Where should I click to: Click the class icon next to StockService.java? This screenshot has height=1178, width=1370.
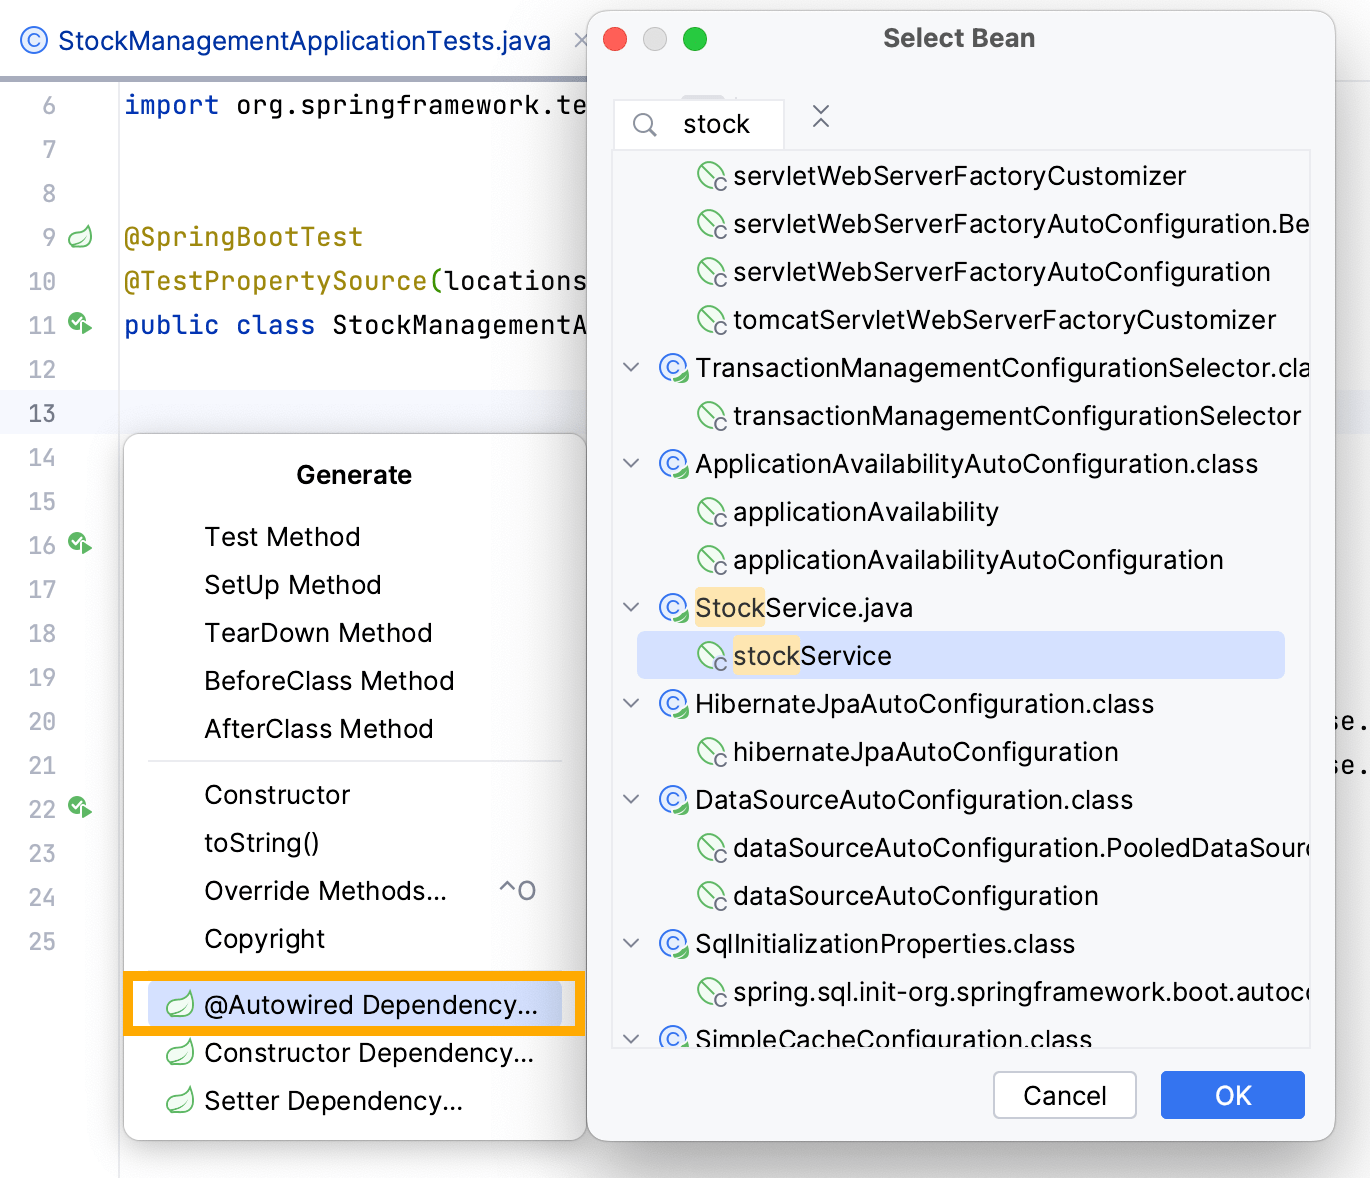click(674, 607)
